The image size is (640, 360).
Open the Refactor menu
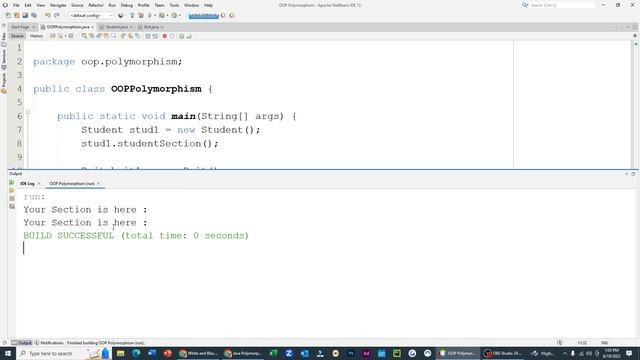(x=96, y=5)
